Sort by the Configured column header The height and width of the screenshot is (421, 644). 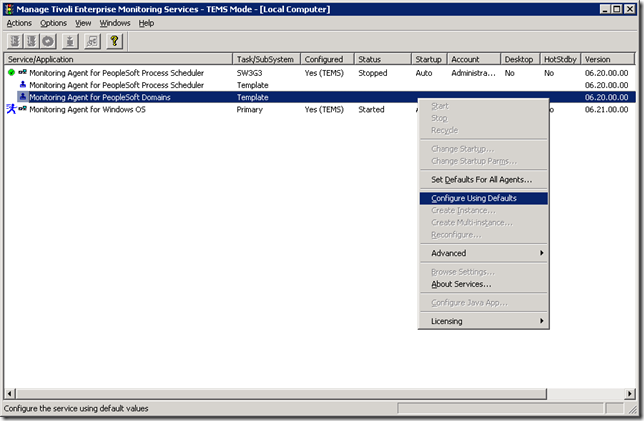coord(327,59)
